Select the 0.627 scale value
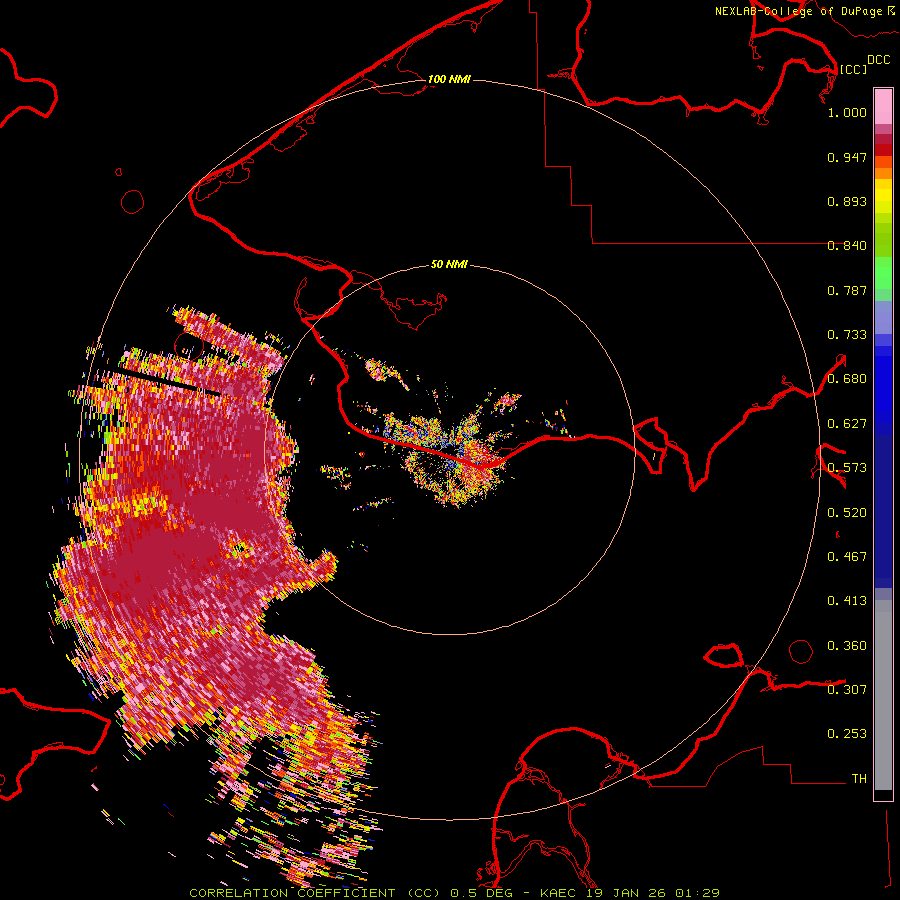The width and height of the screenshot is (900, 900). pos(847,424)
